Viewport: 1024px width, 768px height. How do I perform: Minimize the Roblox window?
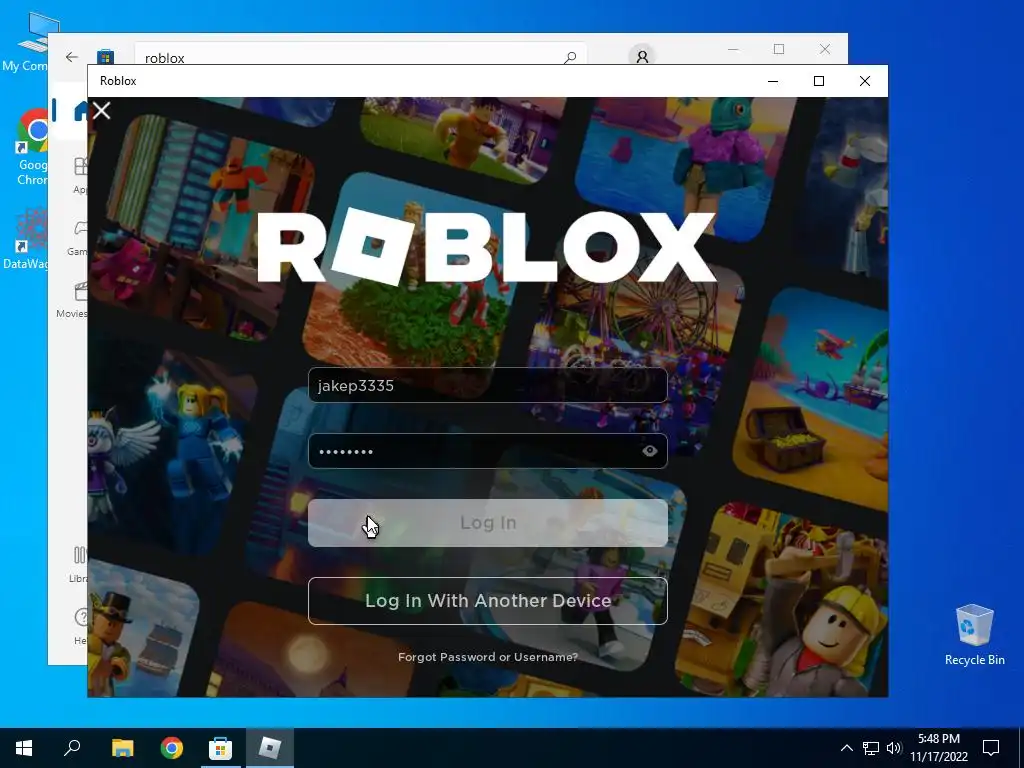click(773, 81)
